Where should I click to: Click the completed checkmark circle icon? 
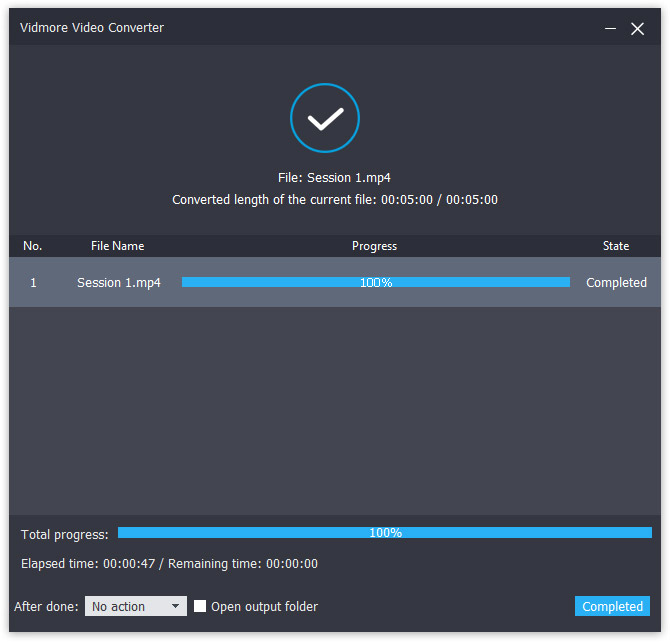click(x=325, y=119)
